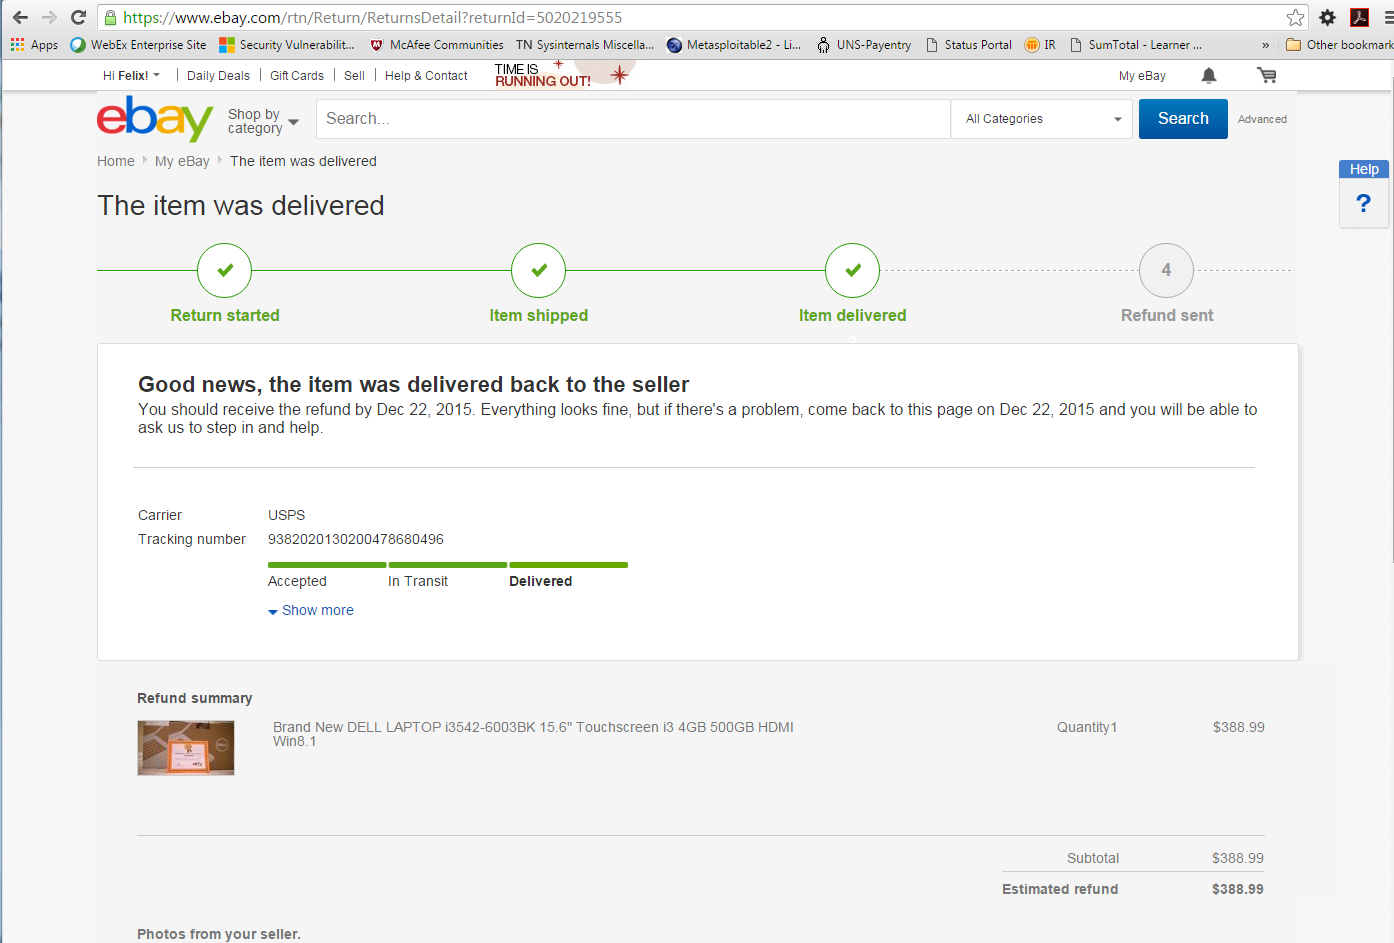Open the Dell laptop item title link
Screen dimensions: 1394x943
click(x=533, y=734)
